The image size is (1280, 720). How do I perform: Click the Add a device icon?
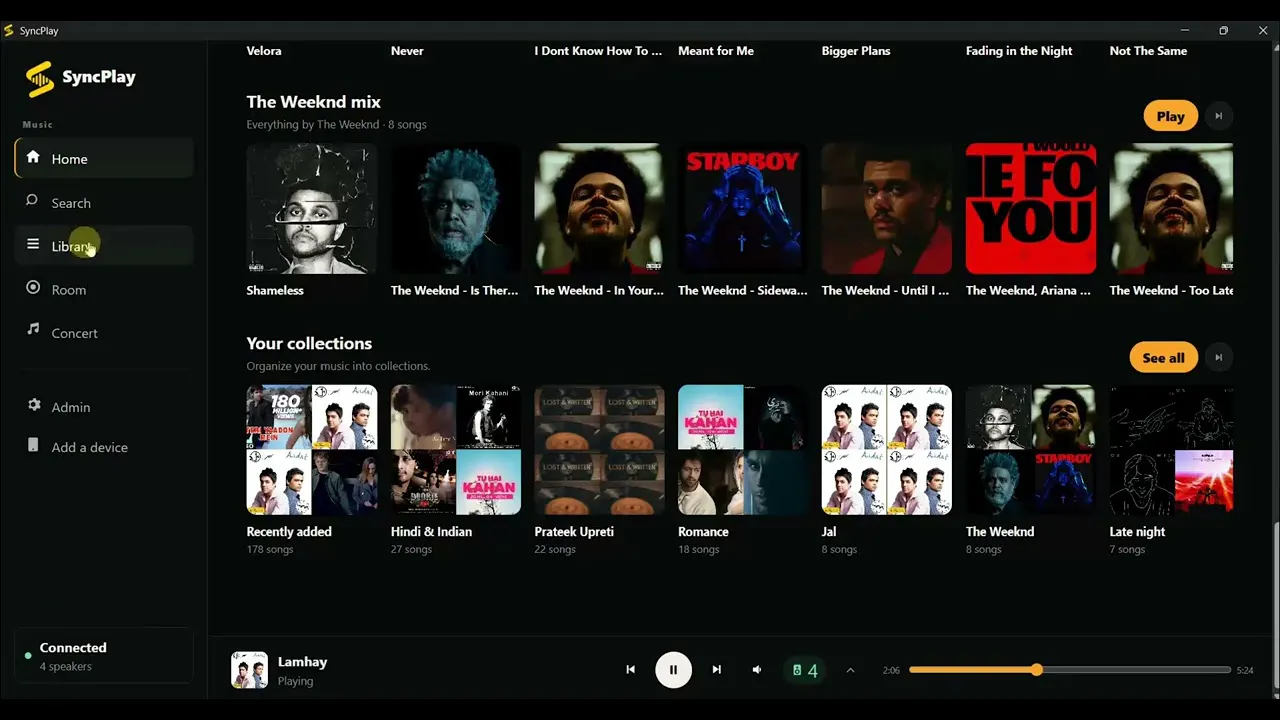pyautogui.click(x=33, y=445)
